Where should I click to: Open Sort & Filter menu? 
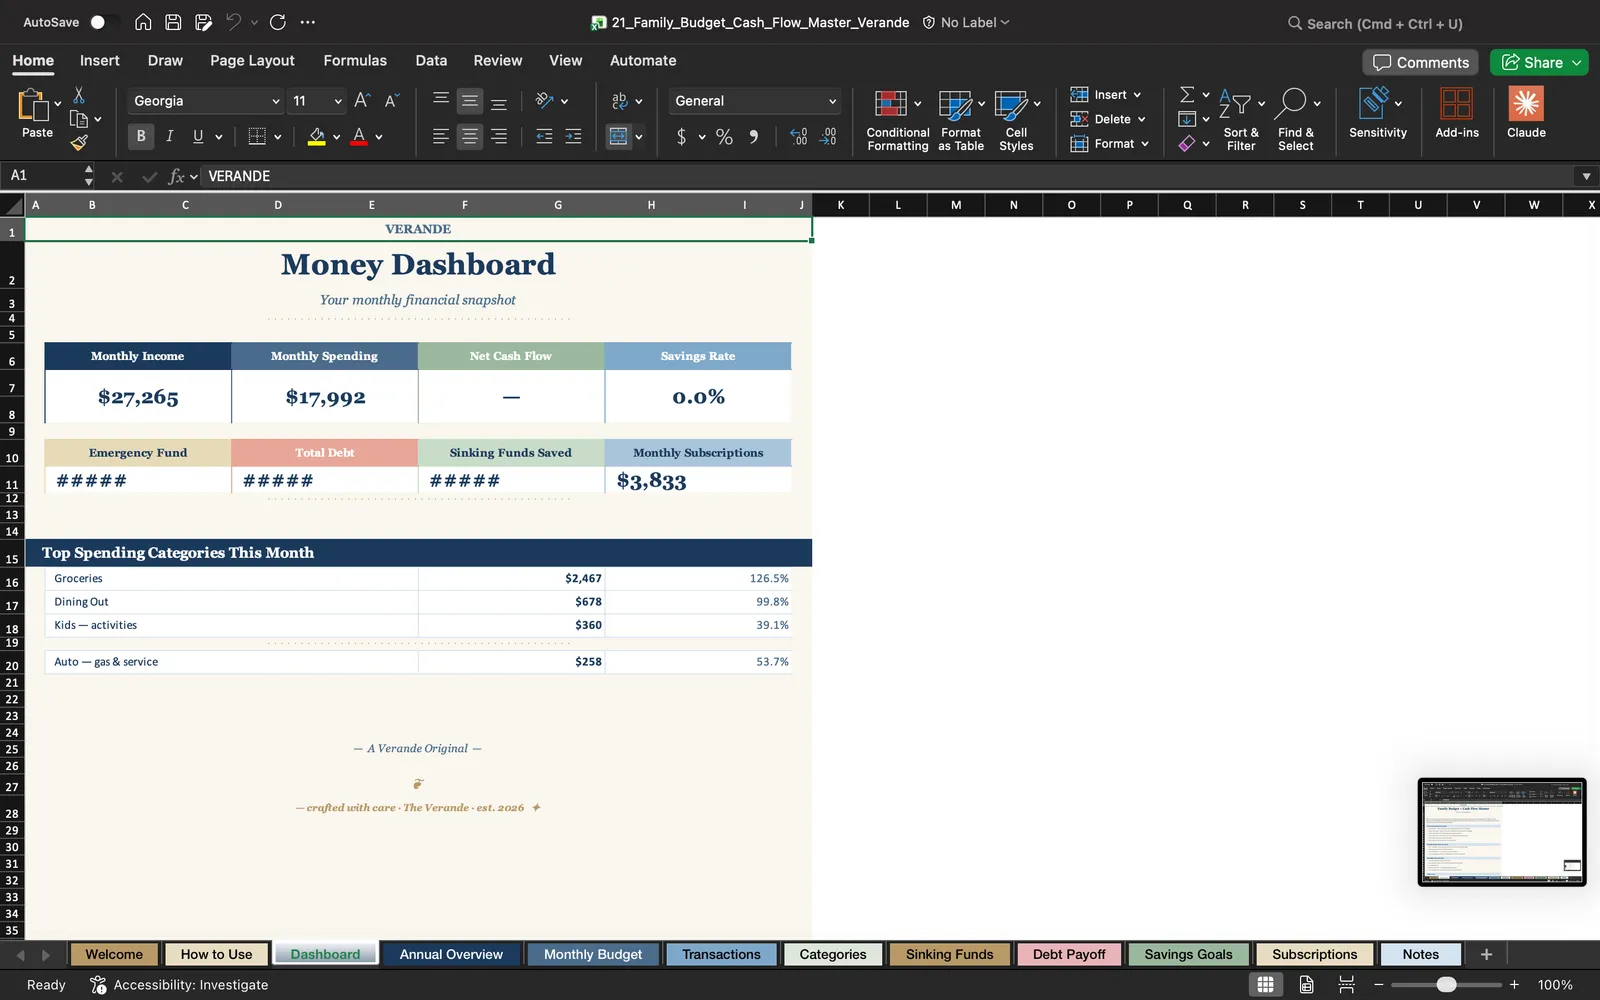pyautogui.click(x=1241, y=120)
